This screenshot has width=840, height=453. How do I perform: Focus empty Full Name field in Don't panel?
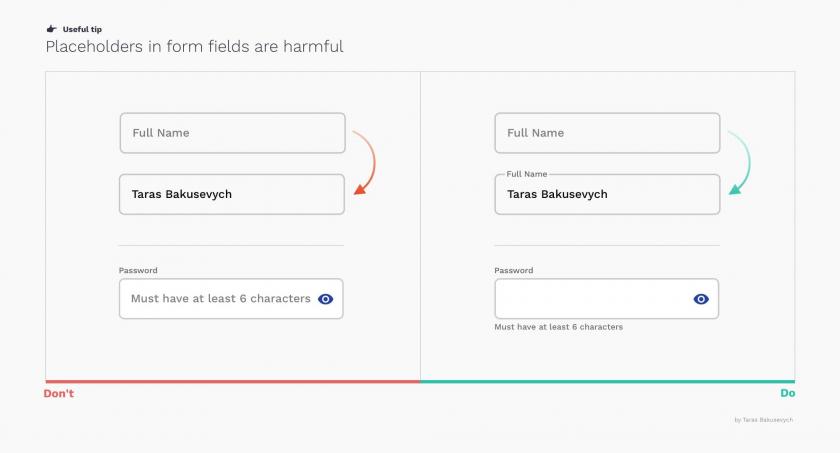232,133
